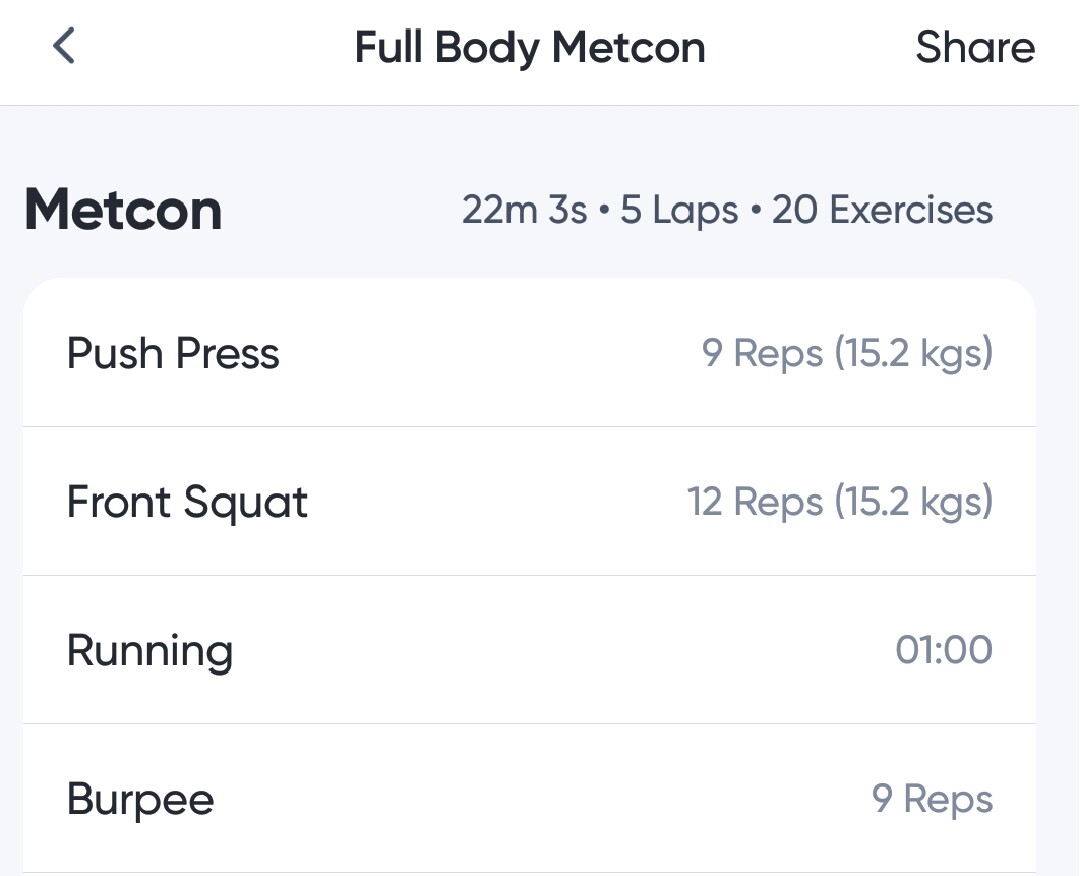Tap the back arrow icon

click(64, 47)
